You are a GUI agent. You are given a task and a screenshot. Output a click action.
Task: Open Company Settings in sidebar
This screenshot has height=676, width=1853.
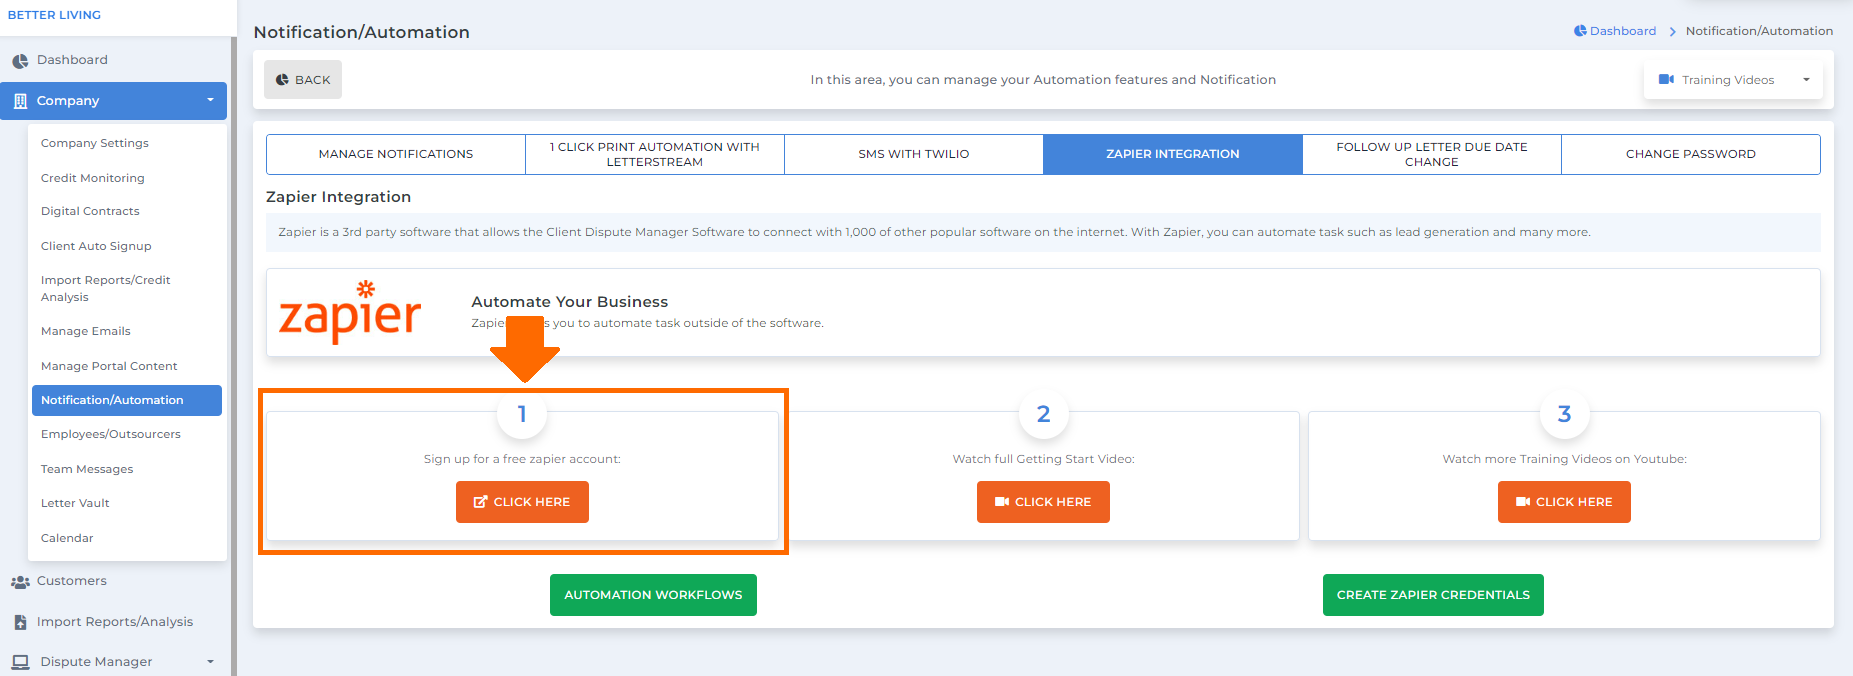click(x=95, y=143)
